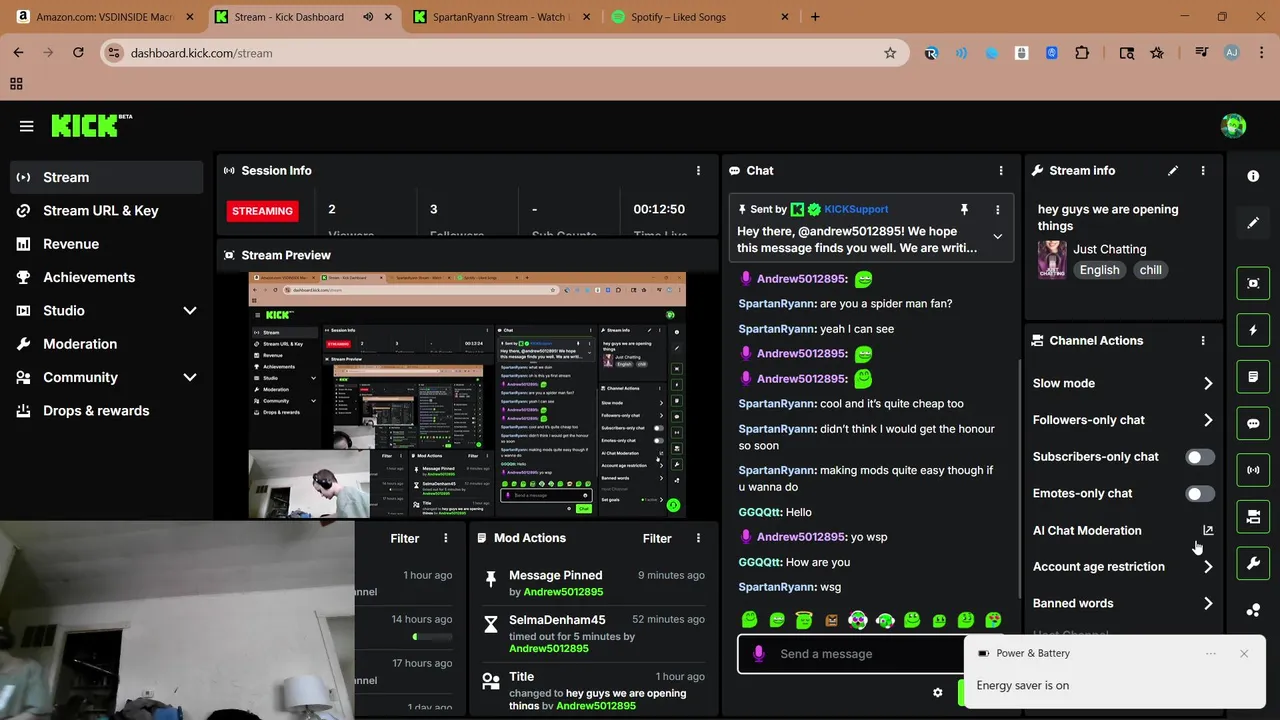Open Banned words options chevron

[1208, 603]
